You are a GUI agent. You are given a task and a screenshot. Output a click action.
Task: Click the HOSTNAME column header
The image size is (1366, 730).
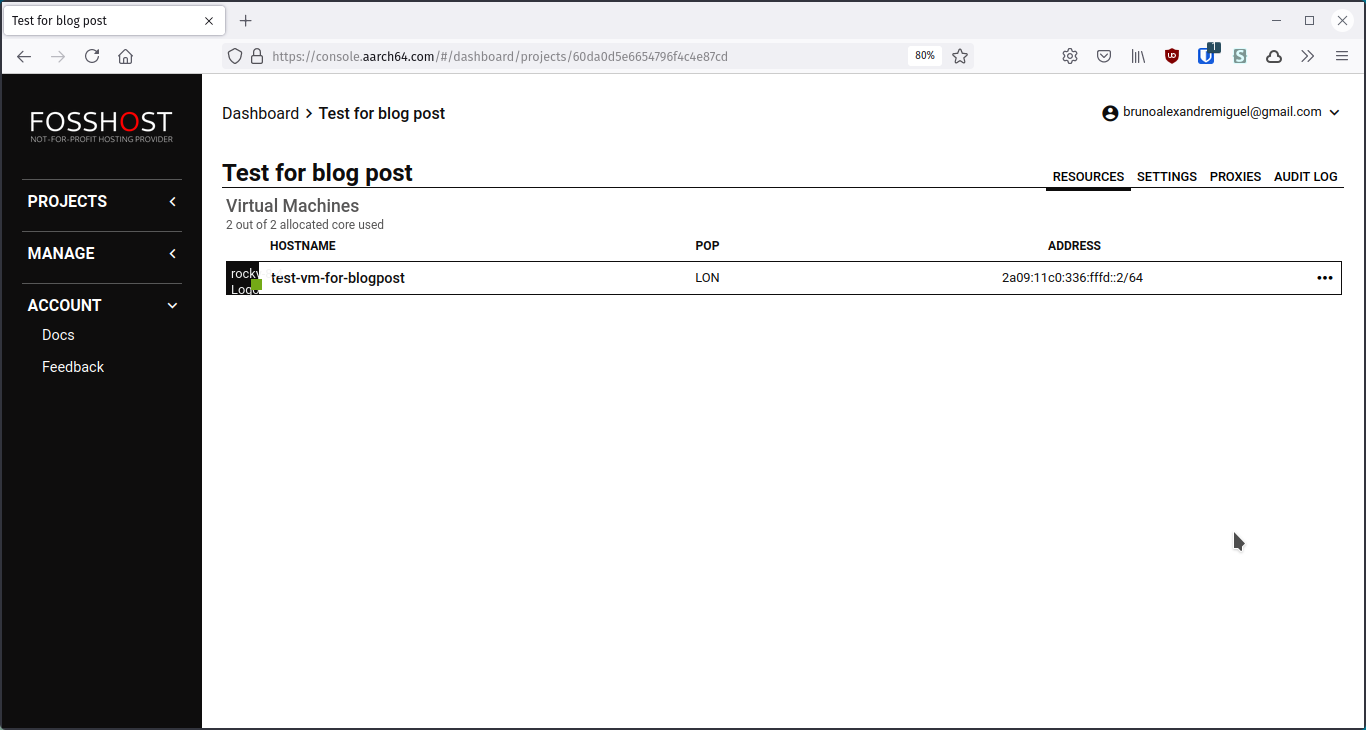[303, 246]
